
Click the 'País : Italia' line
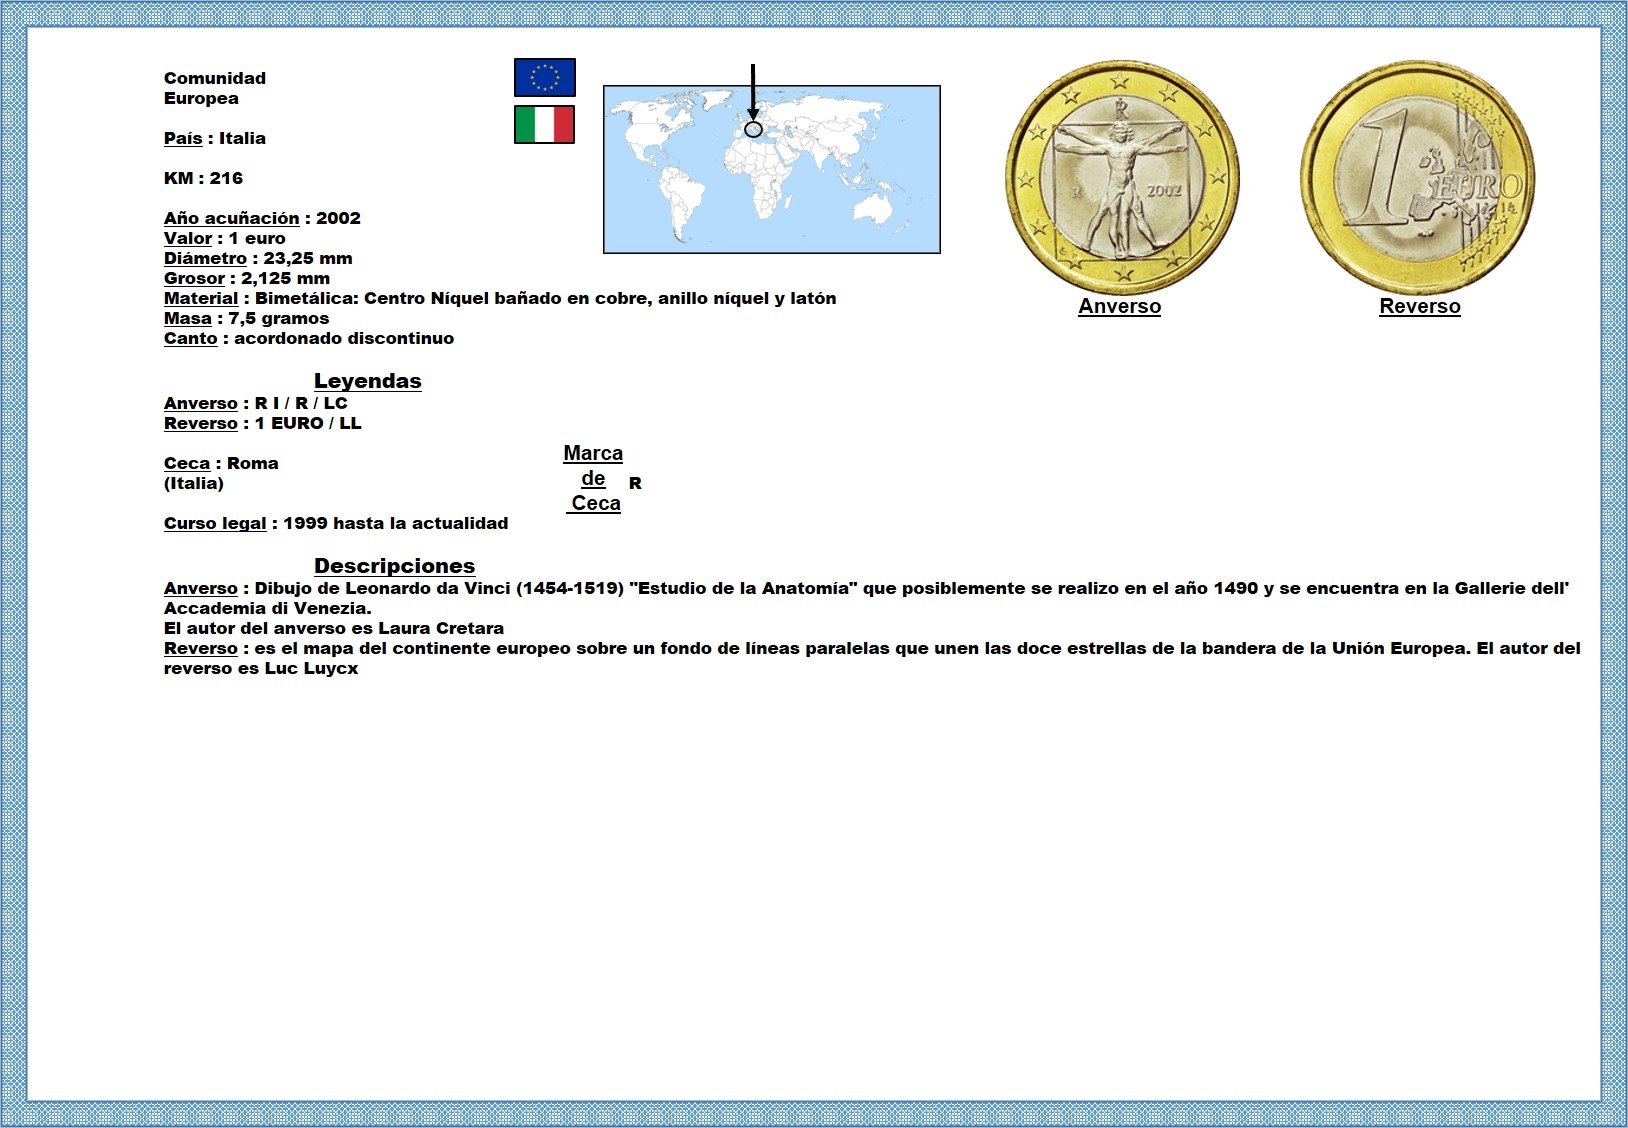click(x=215, y=138)
